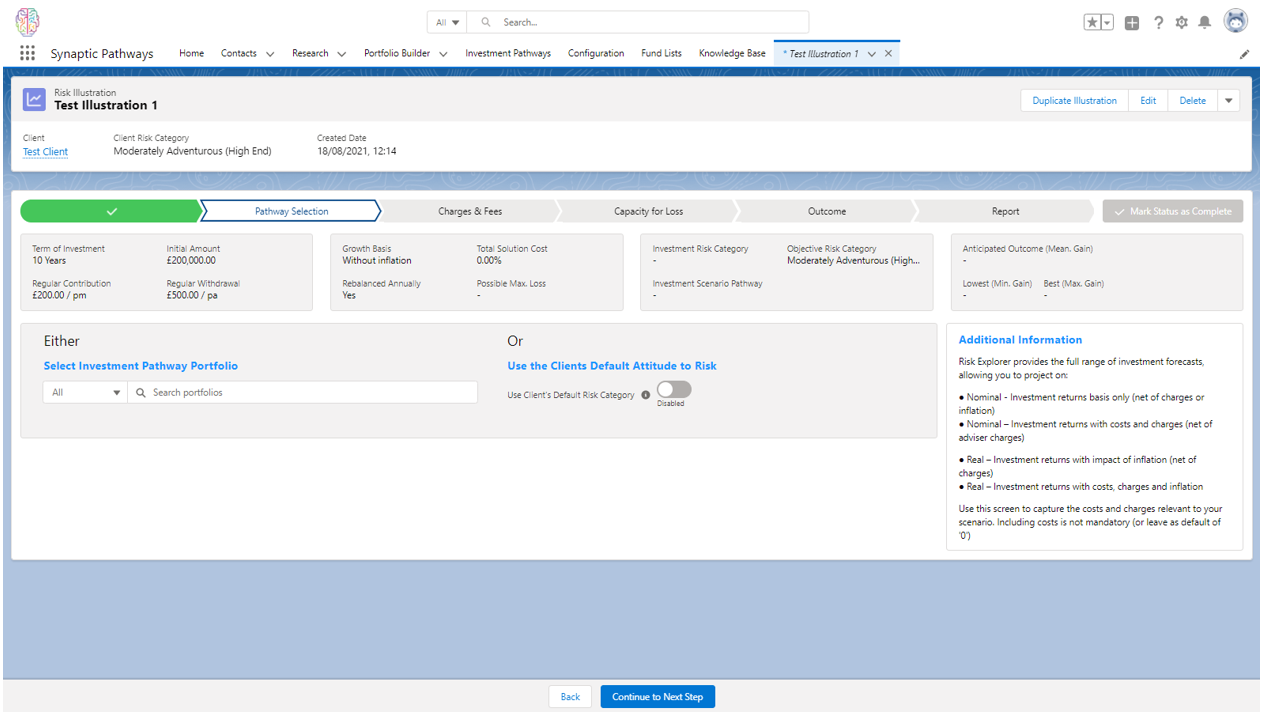Click the pencil edit navigation icon
This screenshot has width=1263, height=716.
tap(1244, 54)
